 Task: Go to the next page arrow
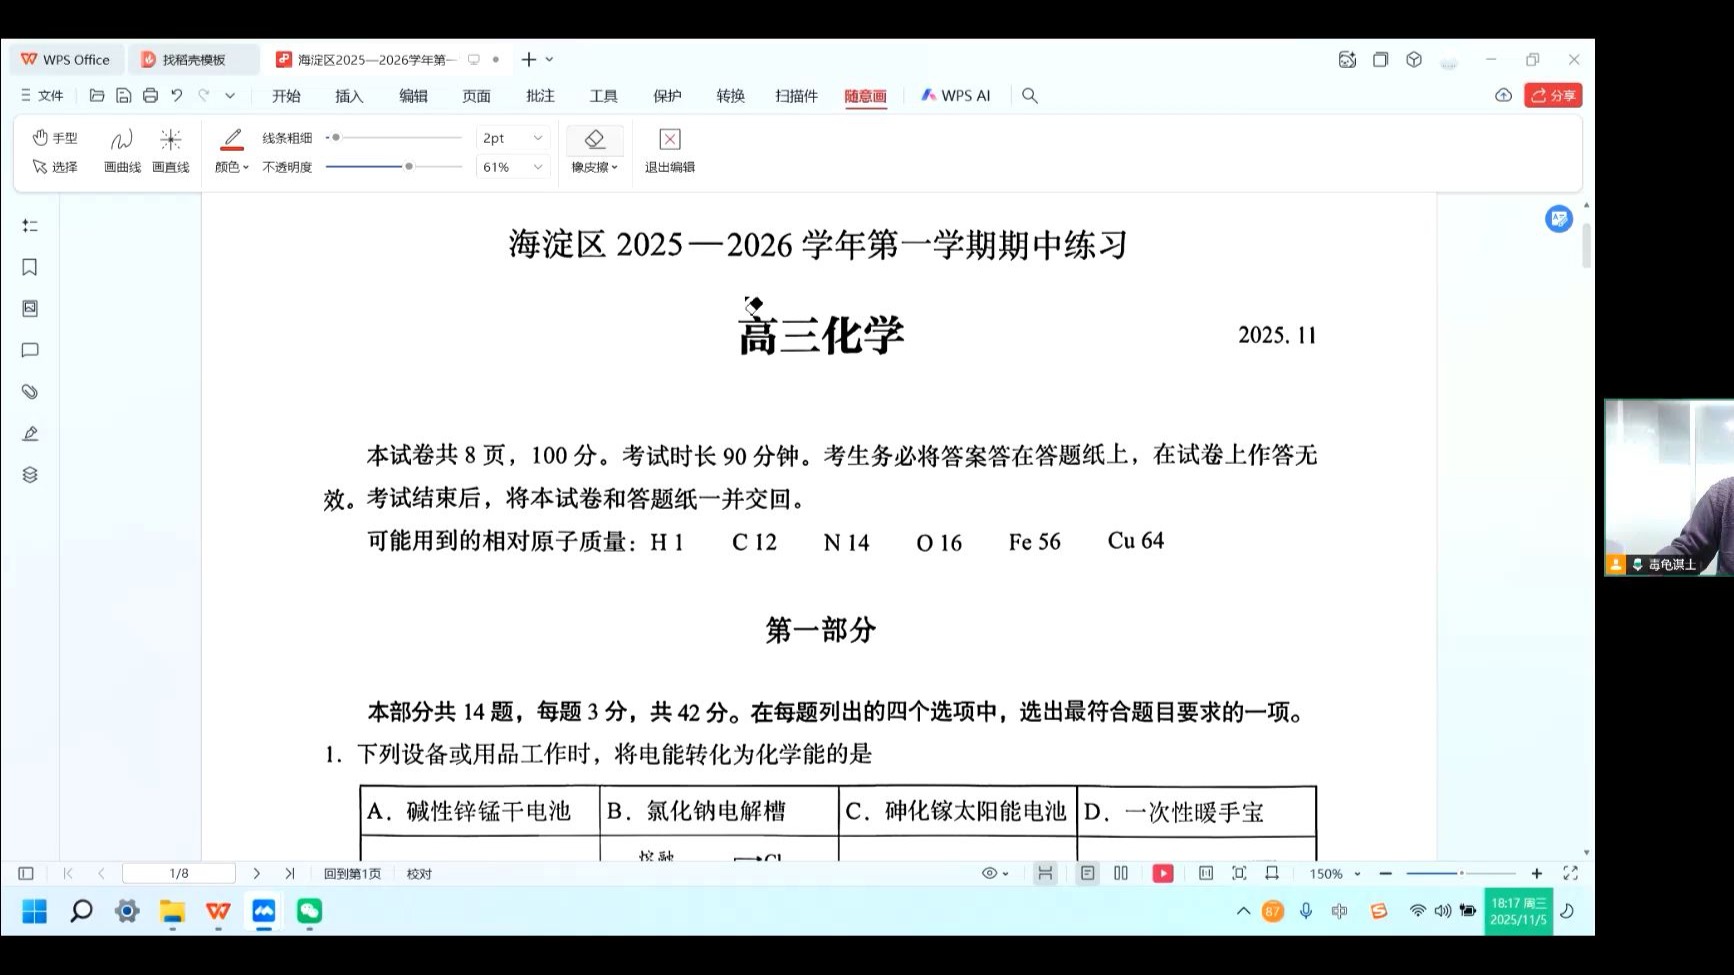pyautogui.click(x=257, y=874)
